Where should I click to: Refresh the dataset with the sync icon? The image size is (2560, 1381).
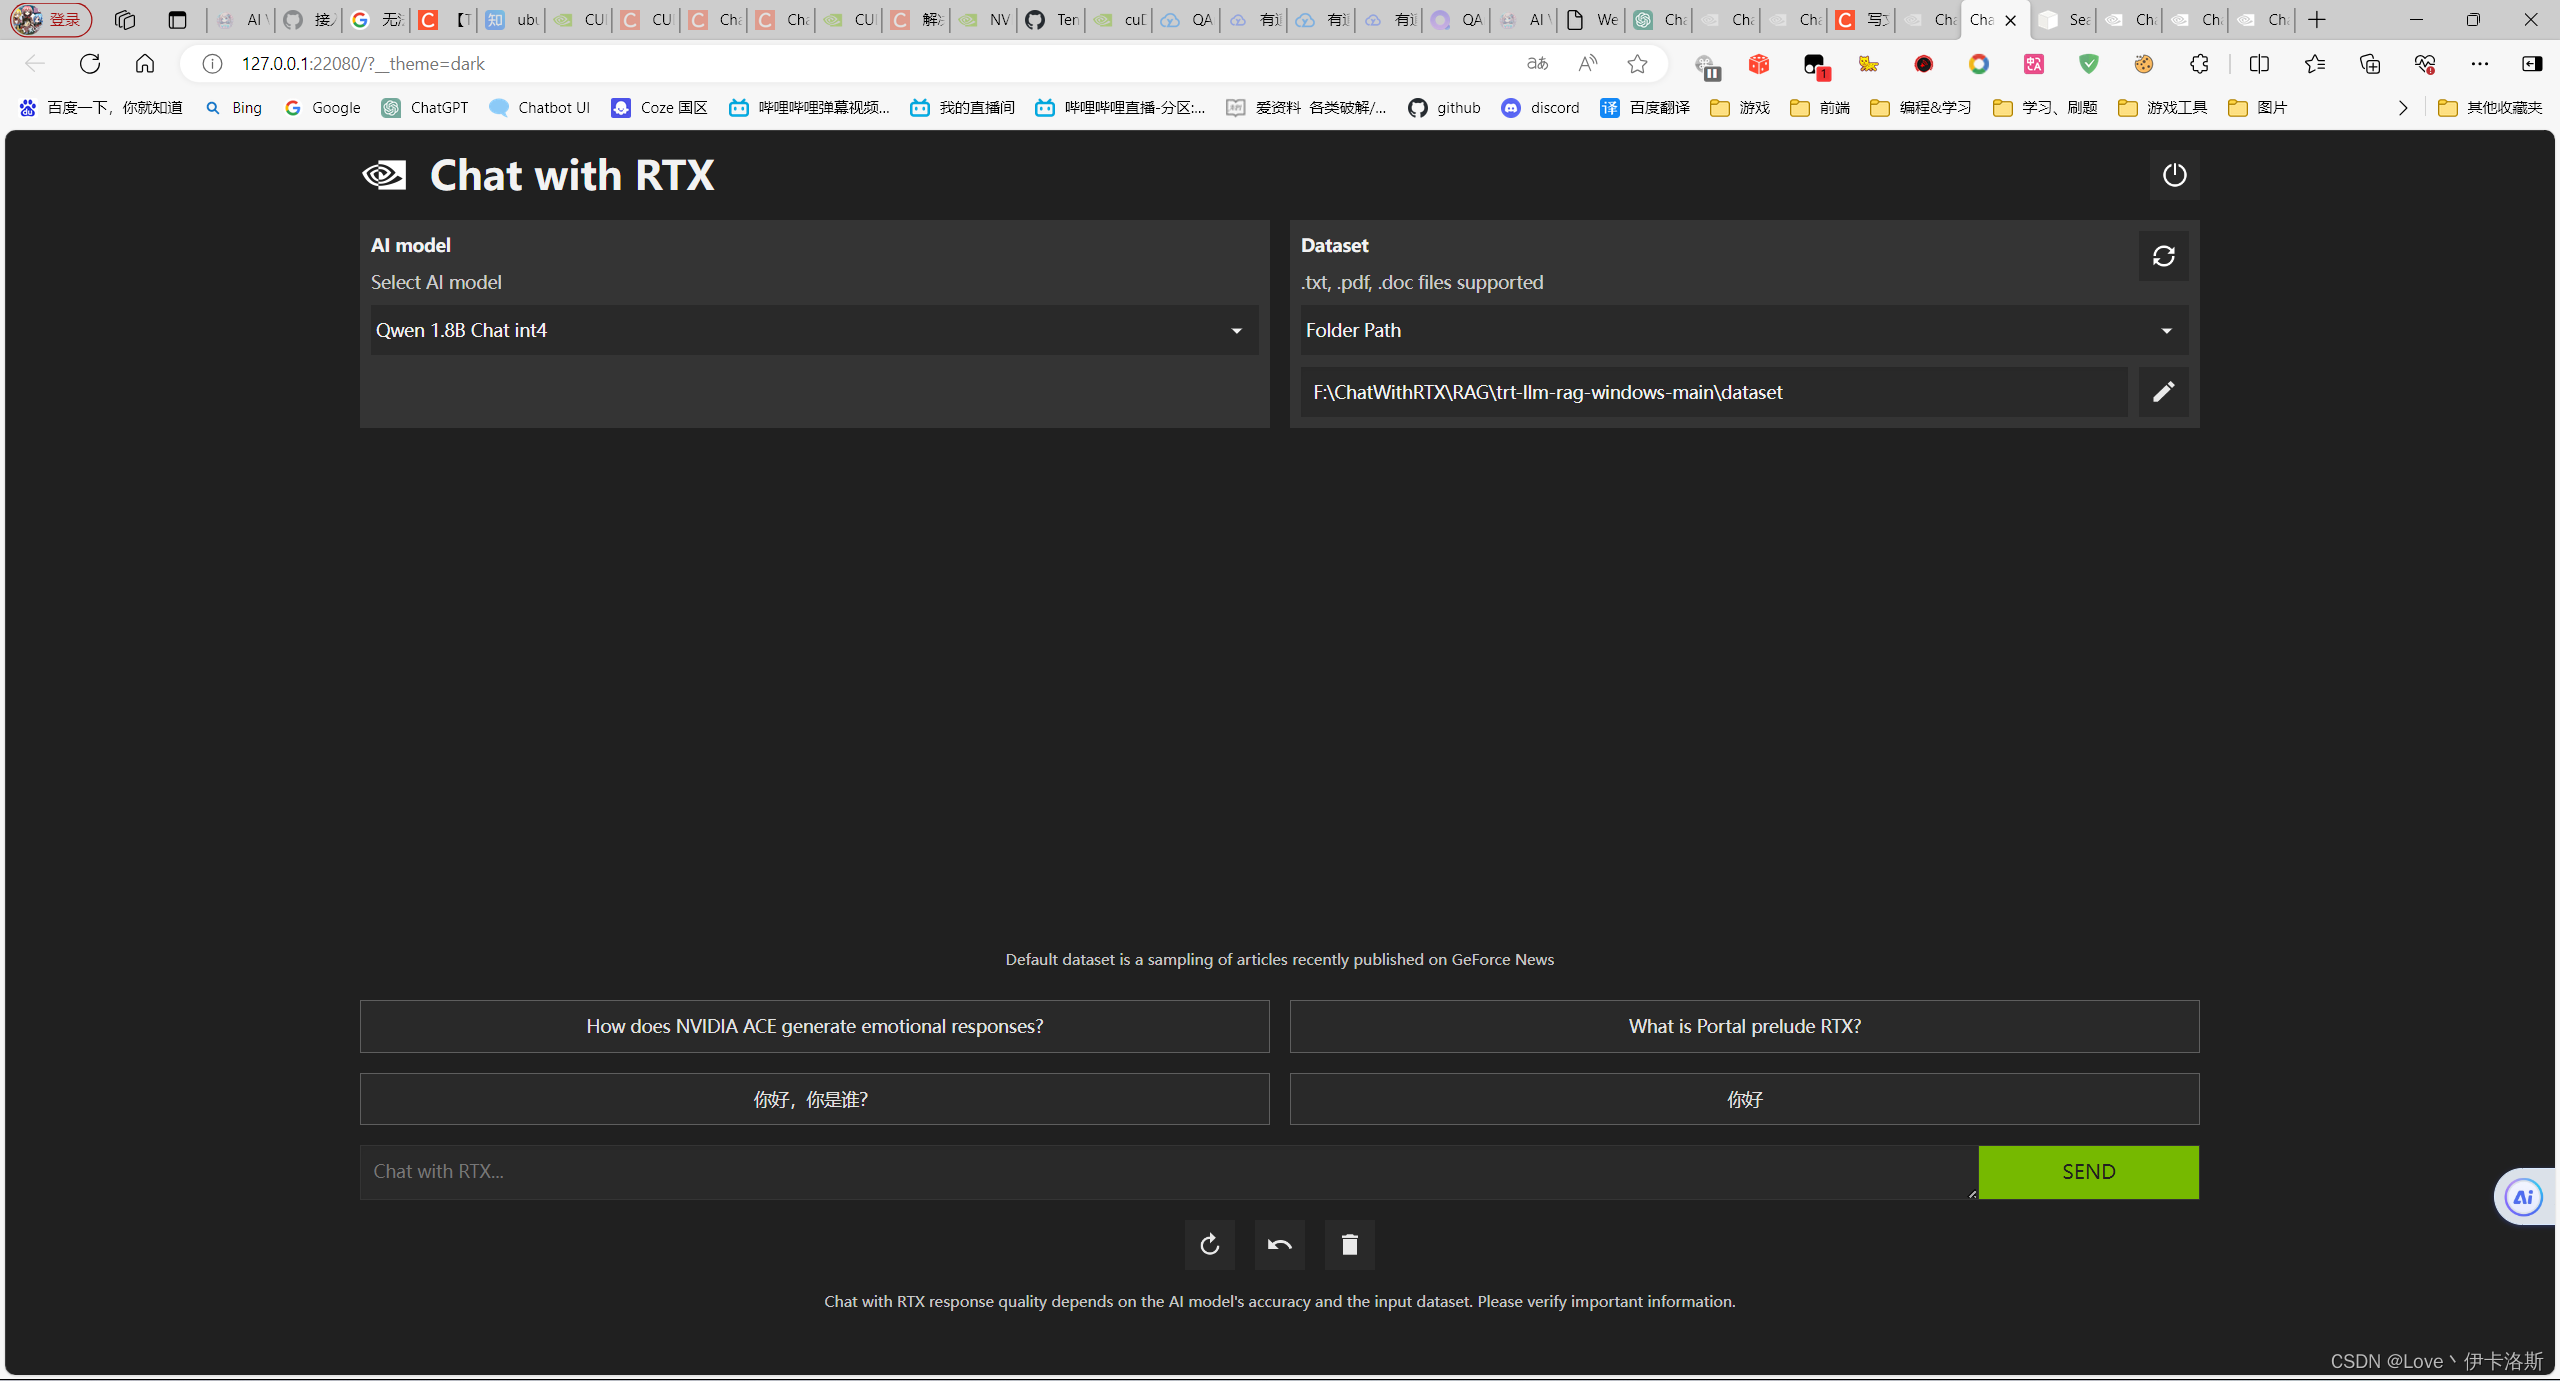[x=2163, y=256]
